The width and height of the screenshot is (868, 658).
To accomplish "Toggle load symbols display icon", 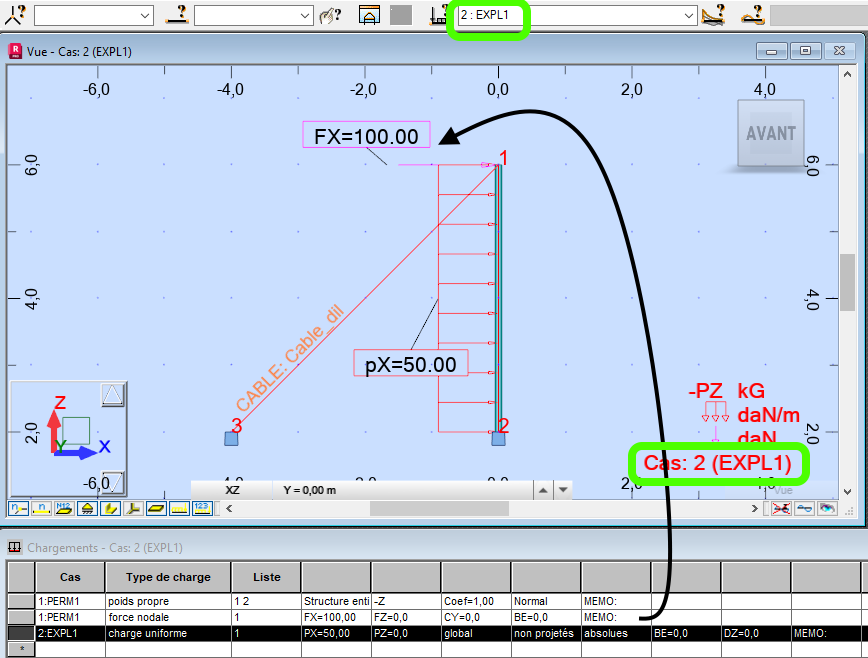I will pos(177,509).
